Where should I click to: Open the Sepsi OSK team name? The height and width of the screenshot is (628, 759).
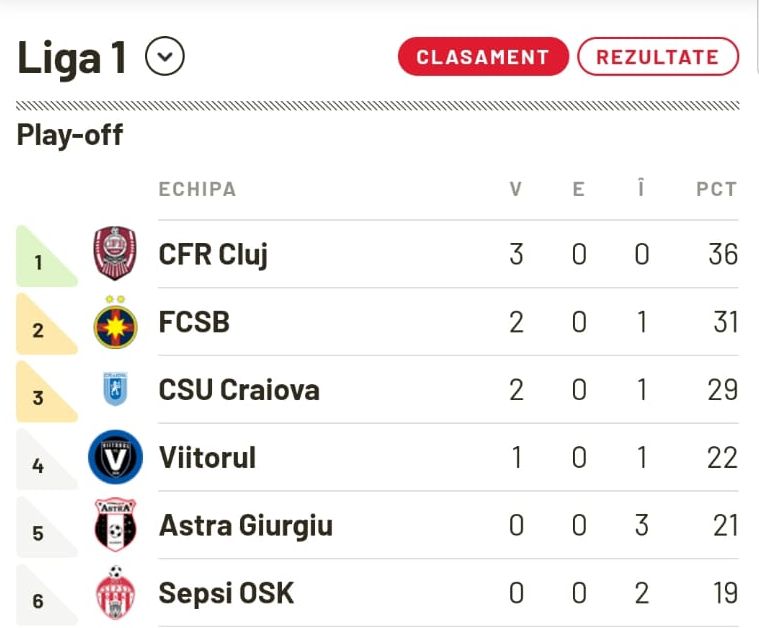point(226,593)
